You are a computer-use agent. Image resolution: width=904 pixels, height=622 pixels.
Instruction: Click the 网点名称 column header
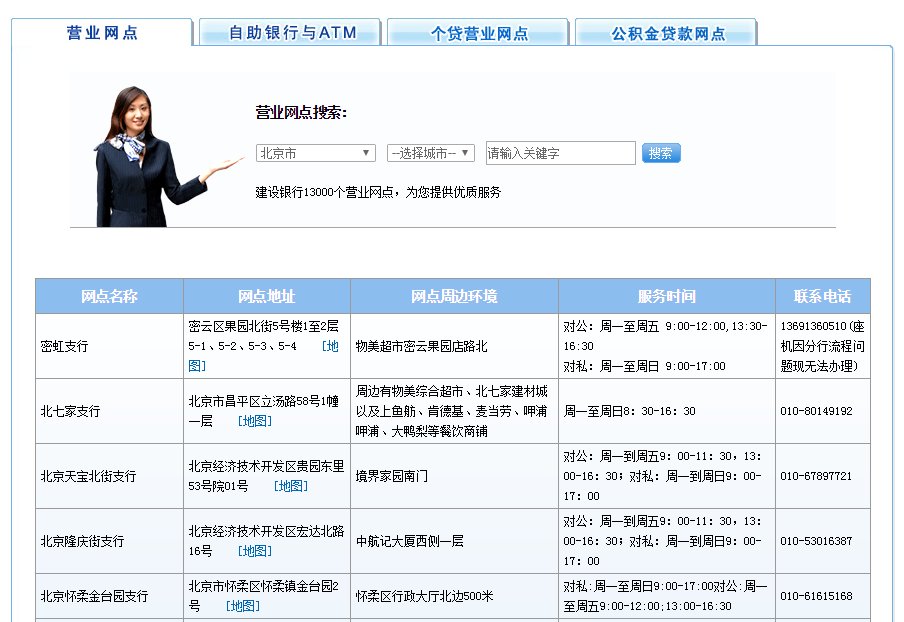tap(107, 295)
